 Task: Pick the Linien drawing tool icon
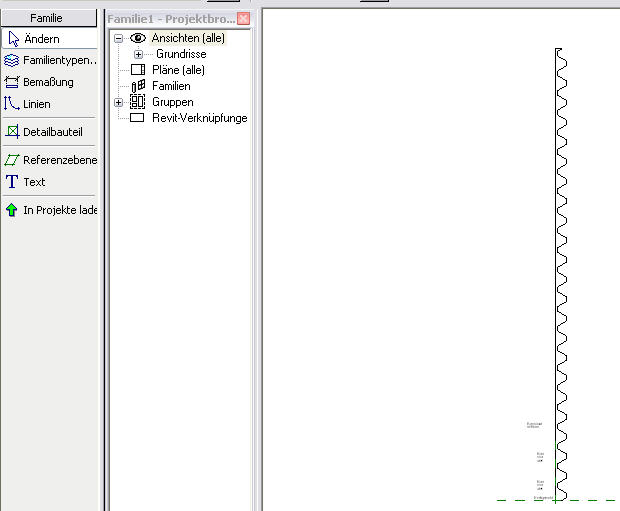click(x=11, y=103)
